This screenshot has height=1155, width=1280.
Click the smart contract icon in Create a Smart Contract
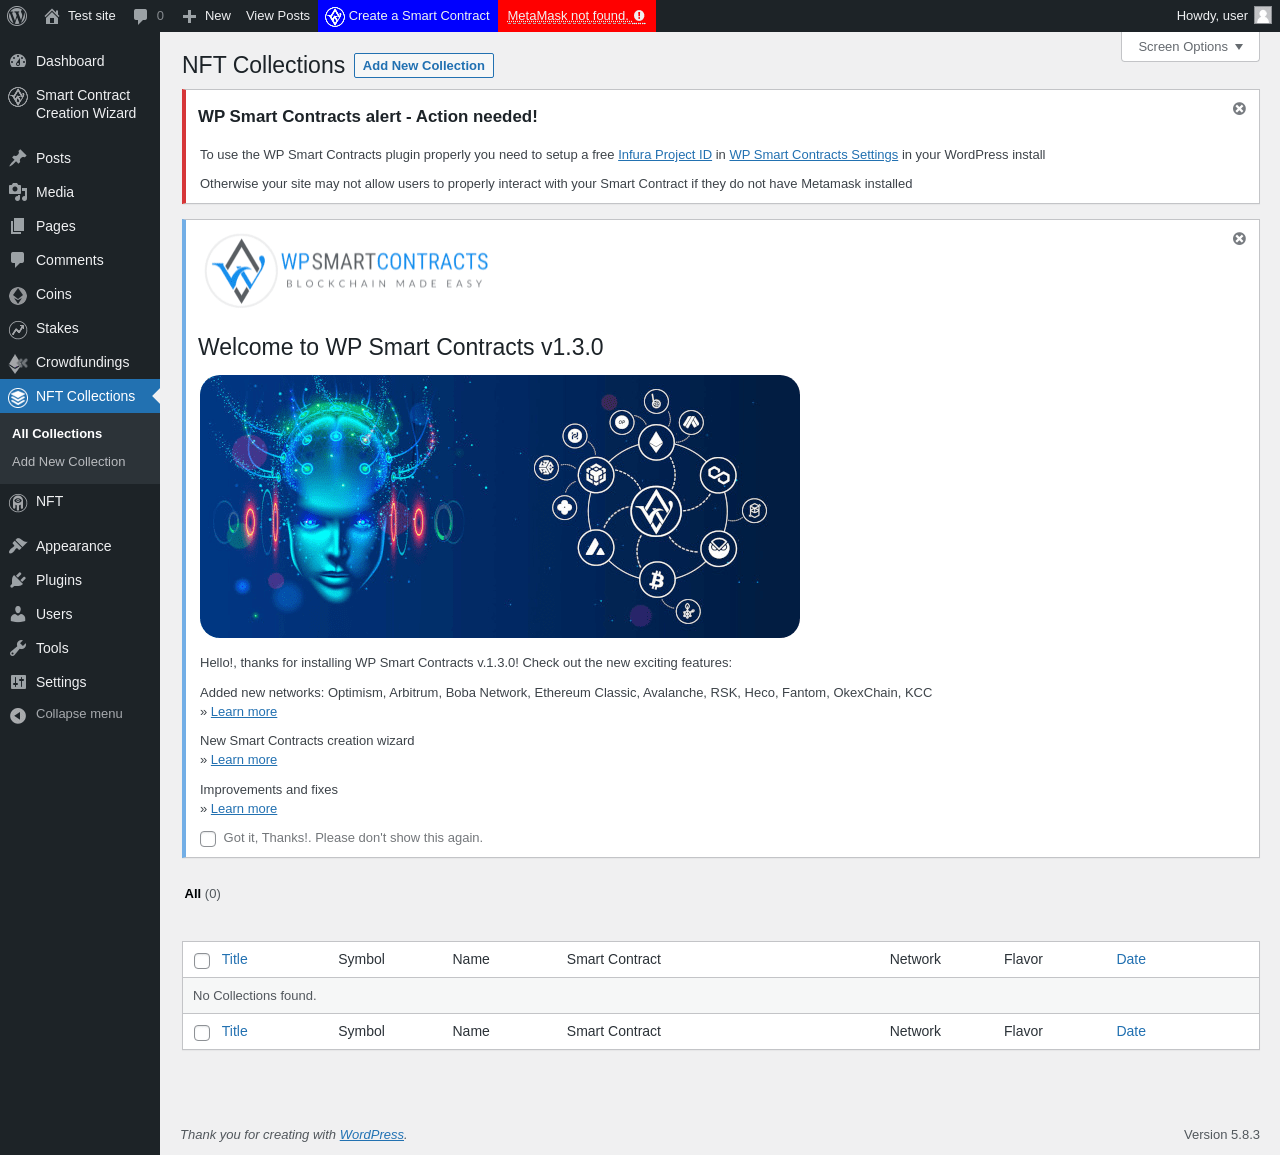[335, 16]
